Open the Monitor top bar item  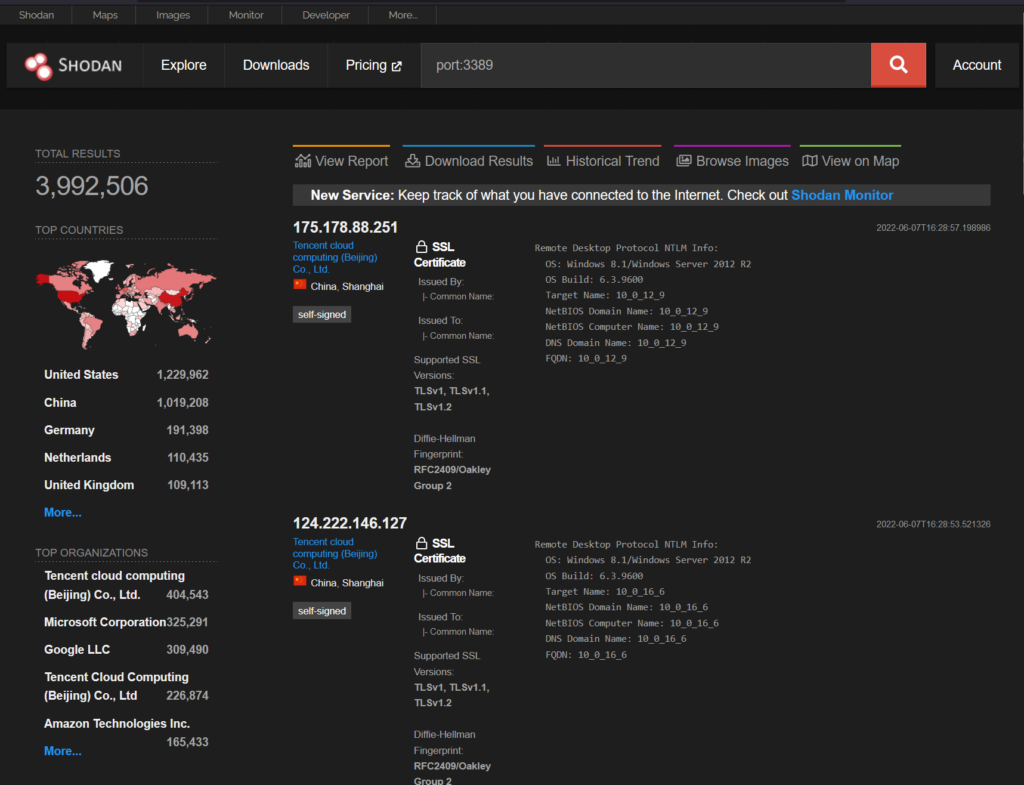pyautogui.click(x=246, y=14)
